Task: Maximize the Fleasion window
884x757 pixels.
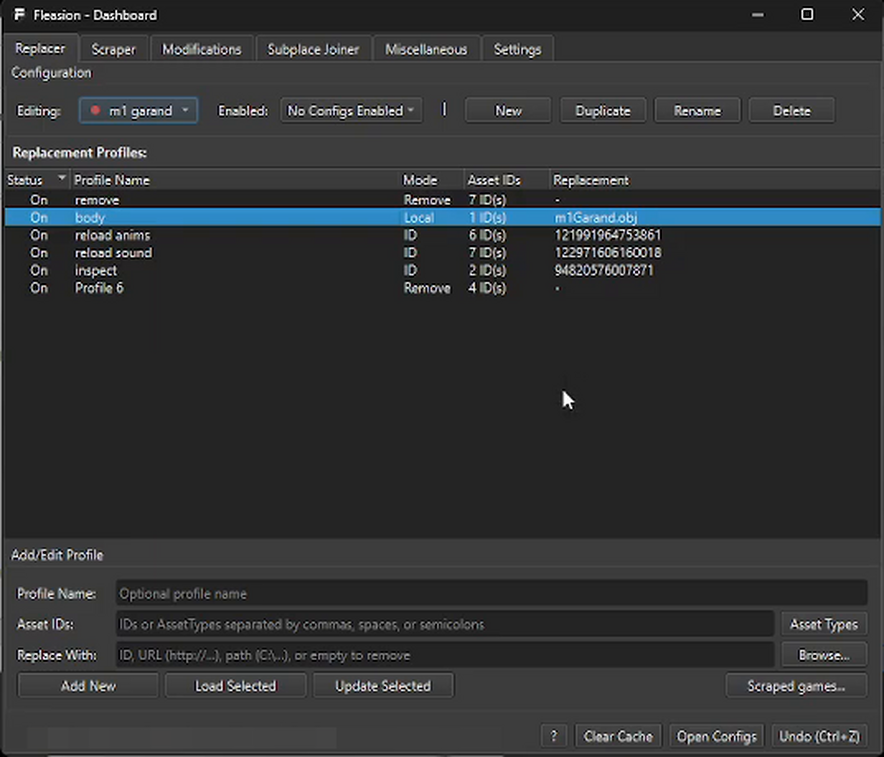Action: point(807,15)
